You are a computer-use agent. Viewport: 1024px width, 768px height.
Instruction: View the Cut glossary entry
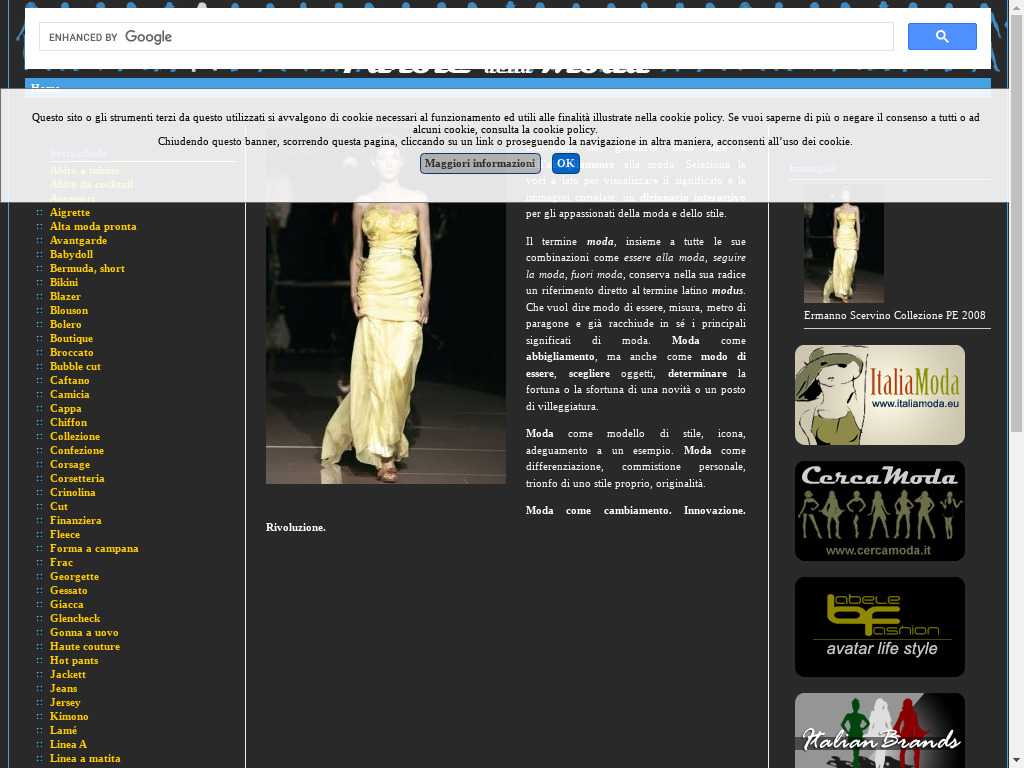(x=59, y=507)
